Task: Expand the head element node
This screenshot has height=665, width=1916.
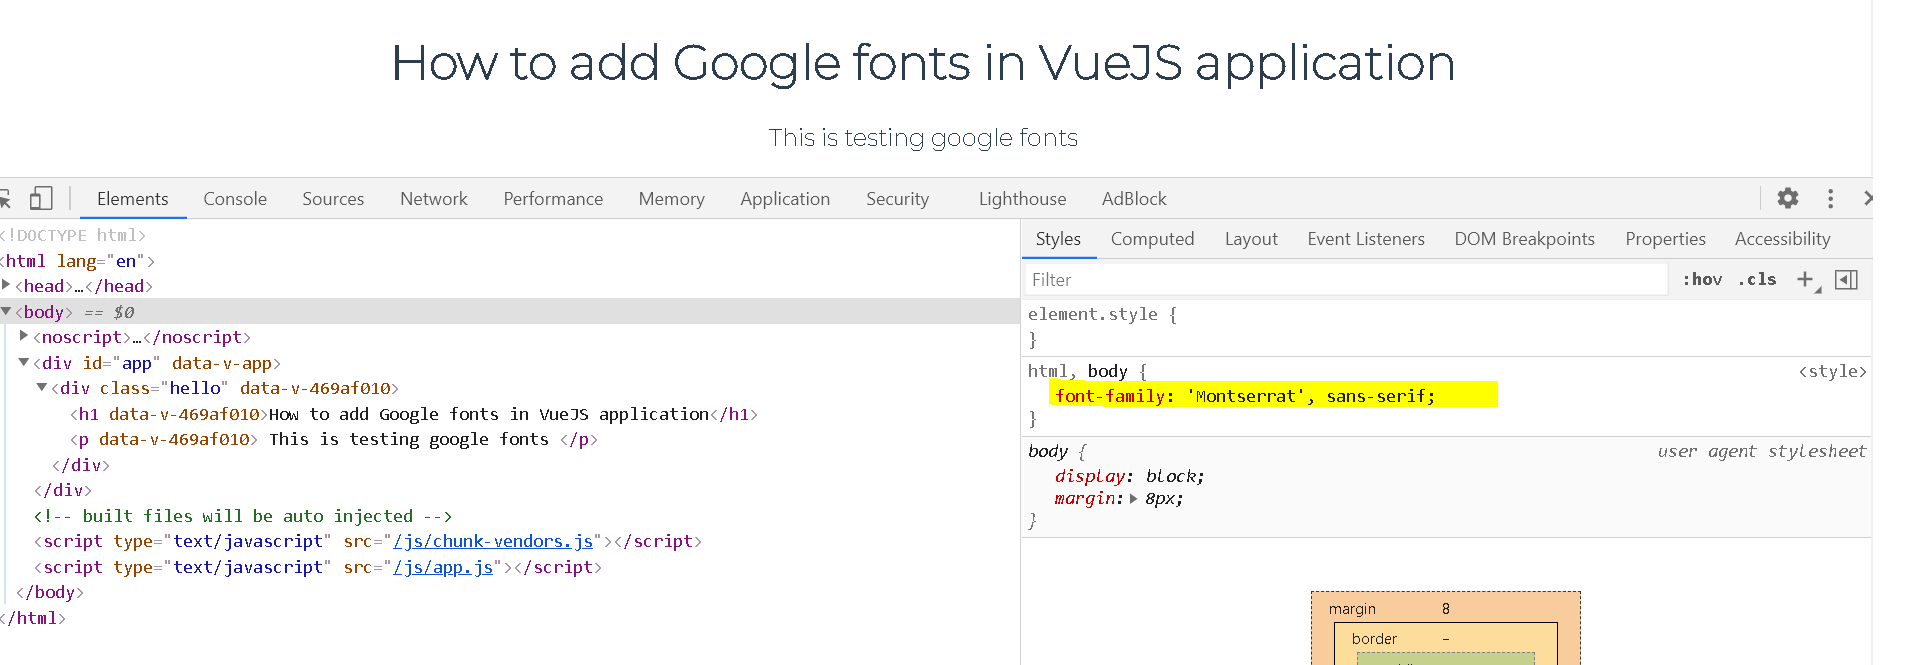Action: [6, 285]
